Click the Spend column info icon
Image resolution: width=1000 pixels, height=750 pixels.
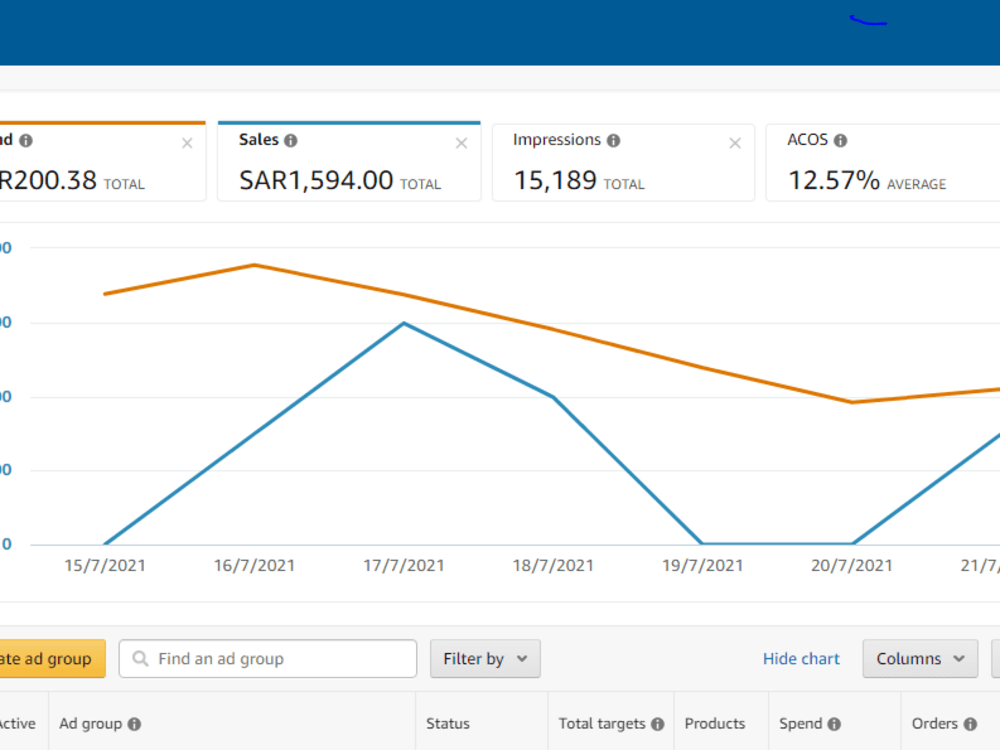click(834, 724)
